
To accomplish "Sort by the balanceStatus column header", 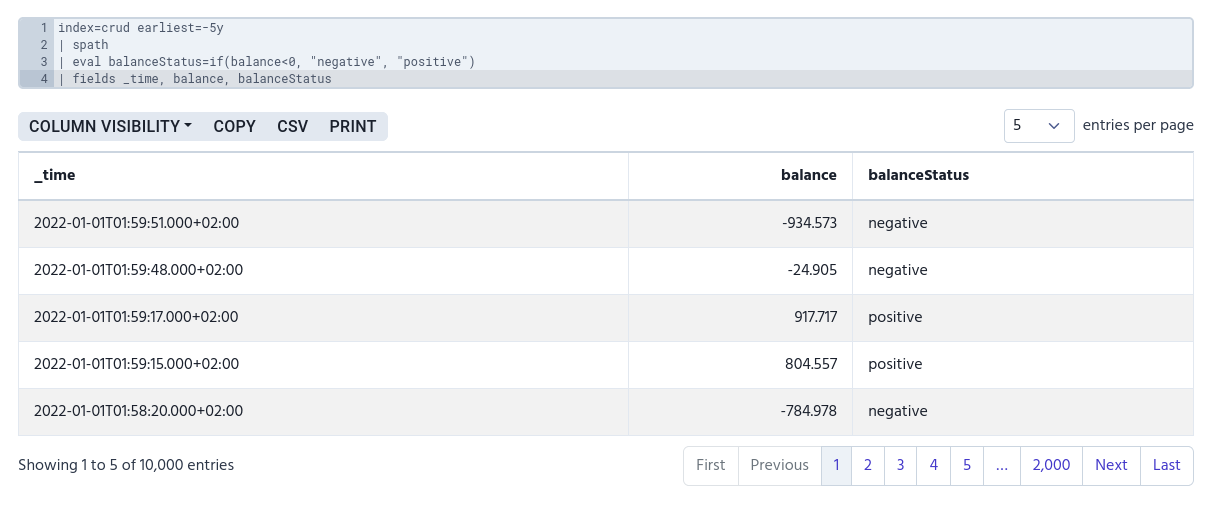I will point(1023,175).
